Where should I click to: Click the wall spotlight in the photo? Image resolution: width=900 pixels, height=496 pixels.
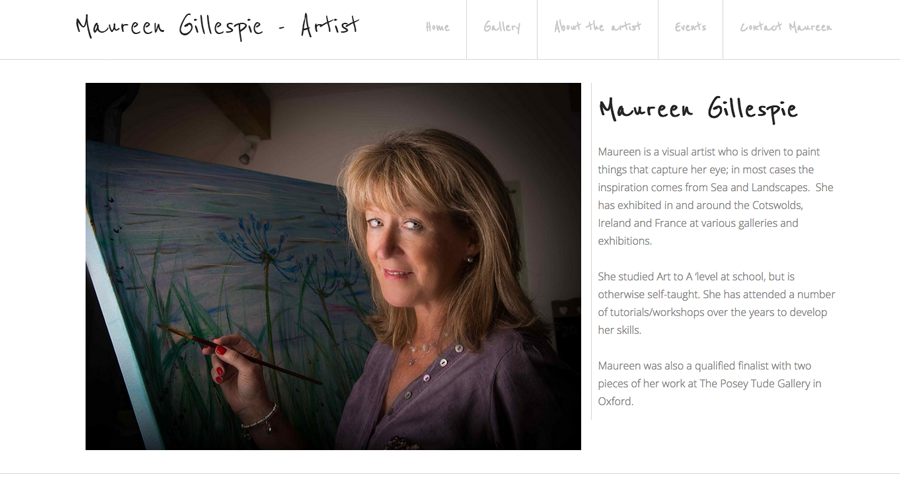click(x=247, y=152)
